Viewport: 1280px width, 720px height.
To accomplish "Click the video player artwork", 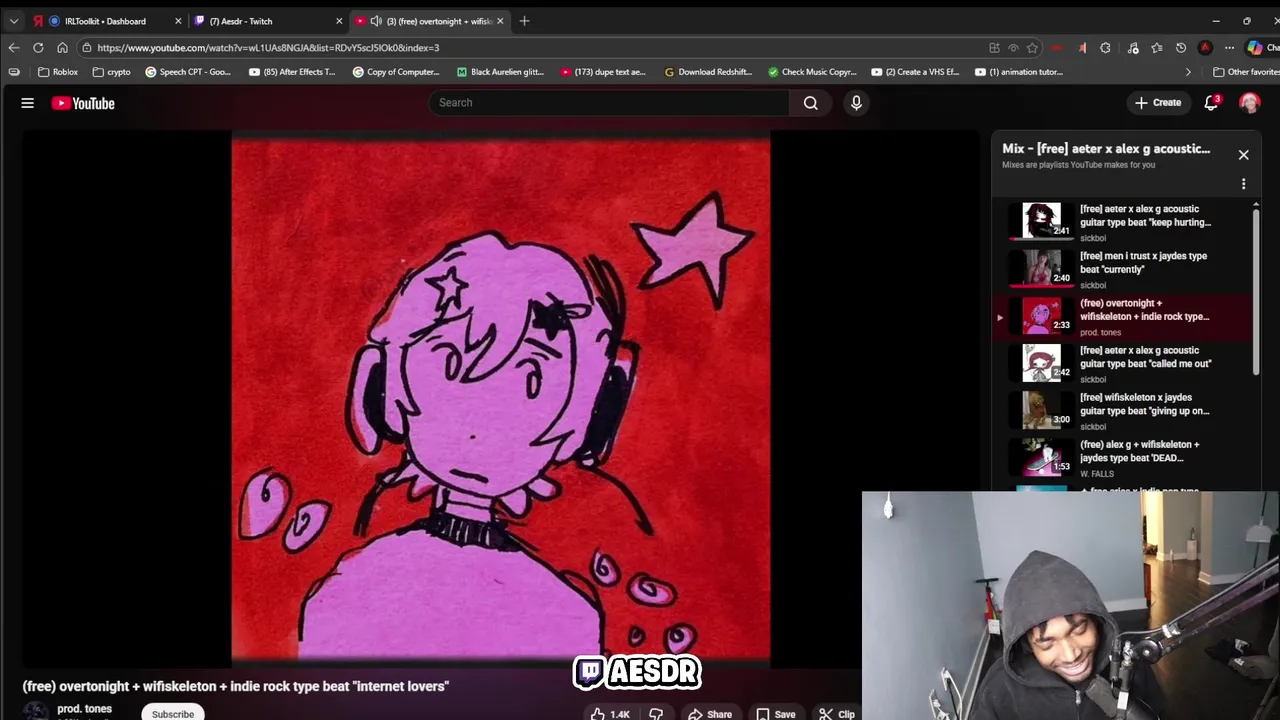I will tap(501, 398).
